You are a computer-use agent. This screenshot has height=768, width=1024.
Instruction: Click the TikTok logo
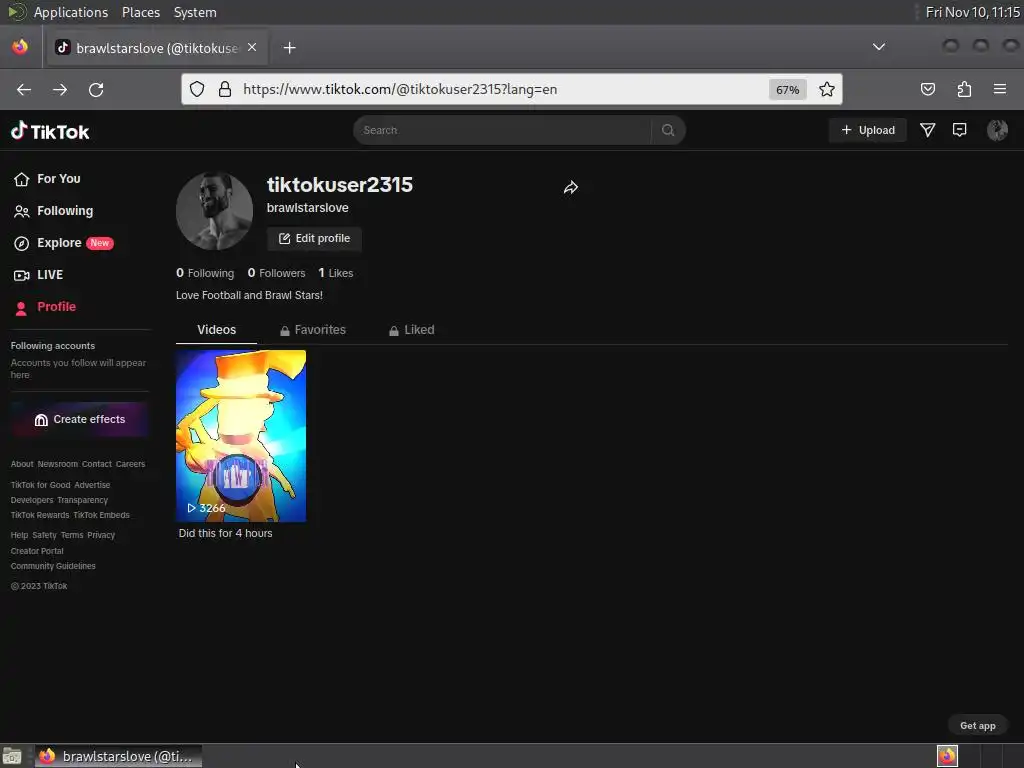[50, 131]
